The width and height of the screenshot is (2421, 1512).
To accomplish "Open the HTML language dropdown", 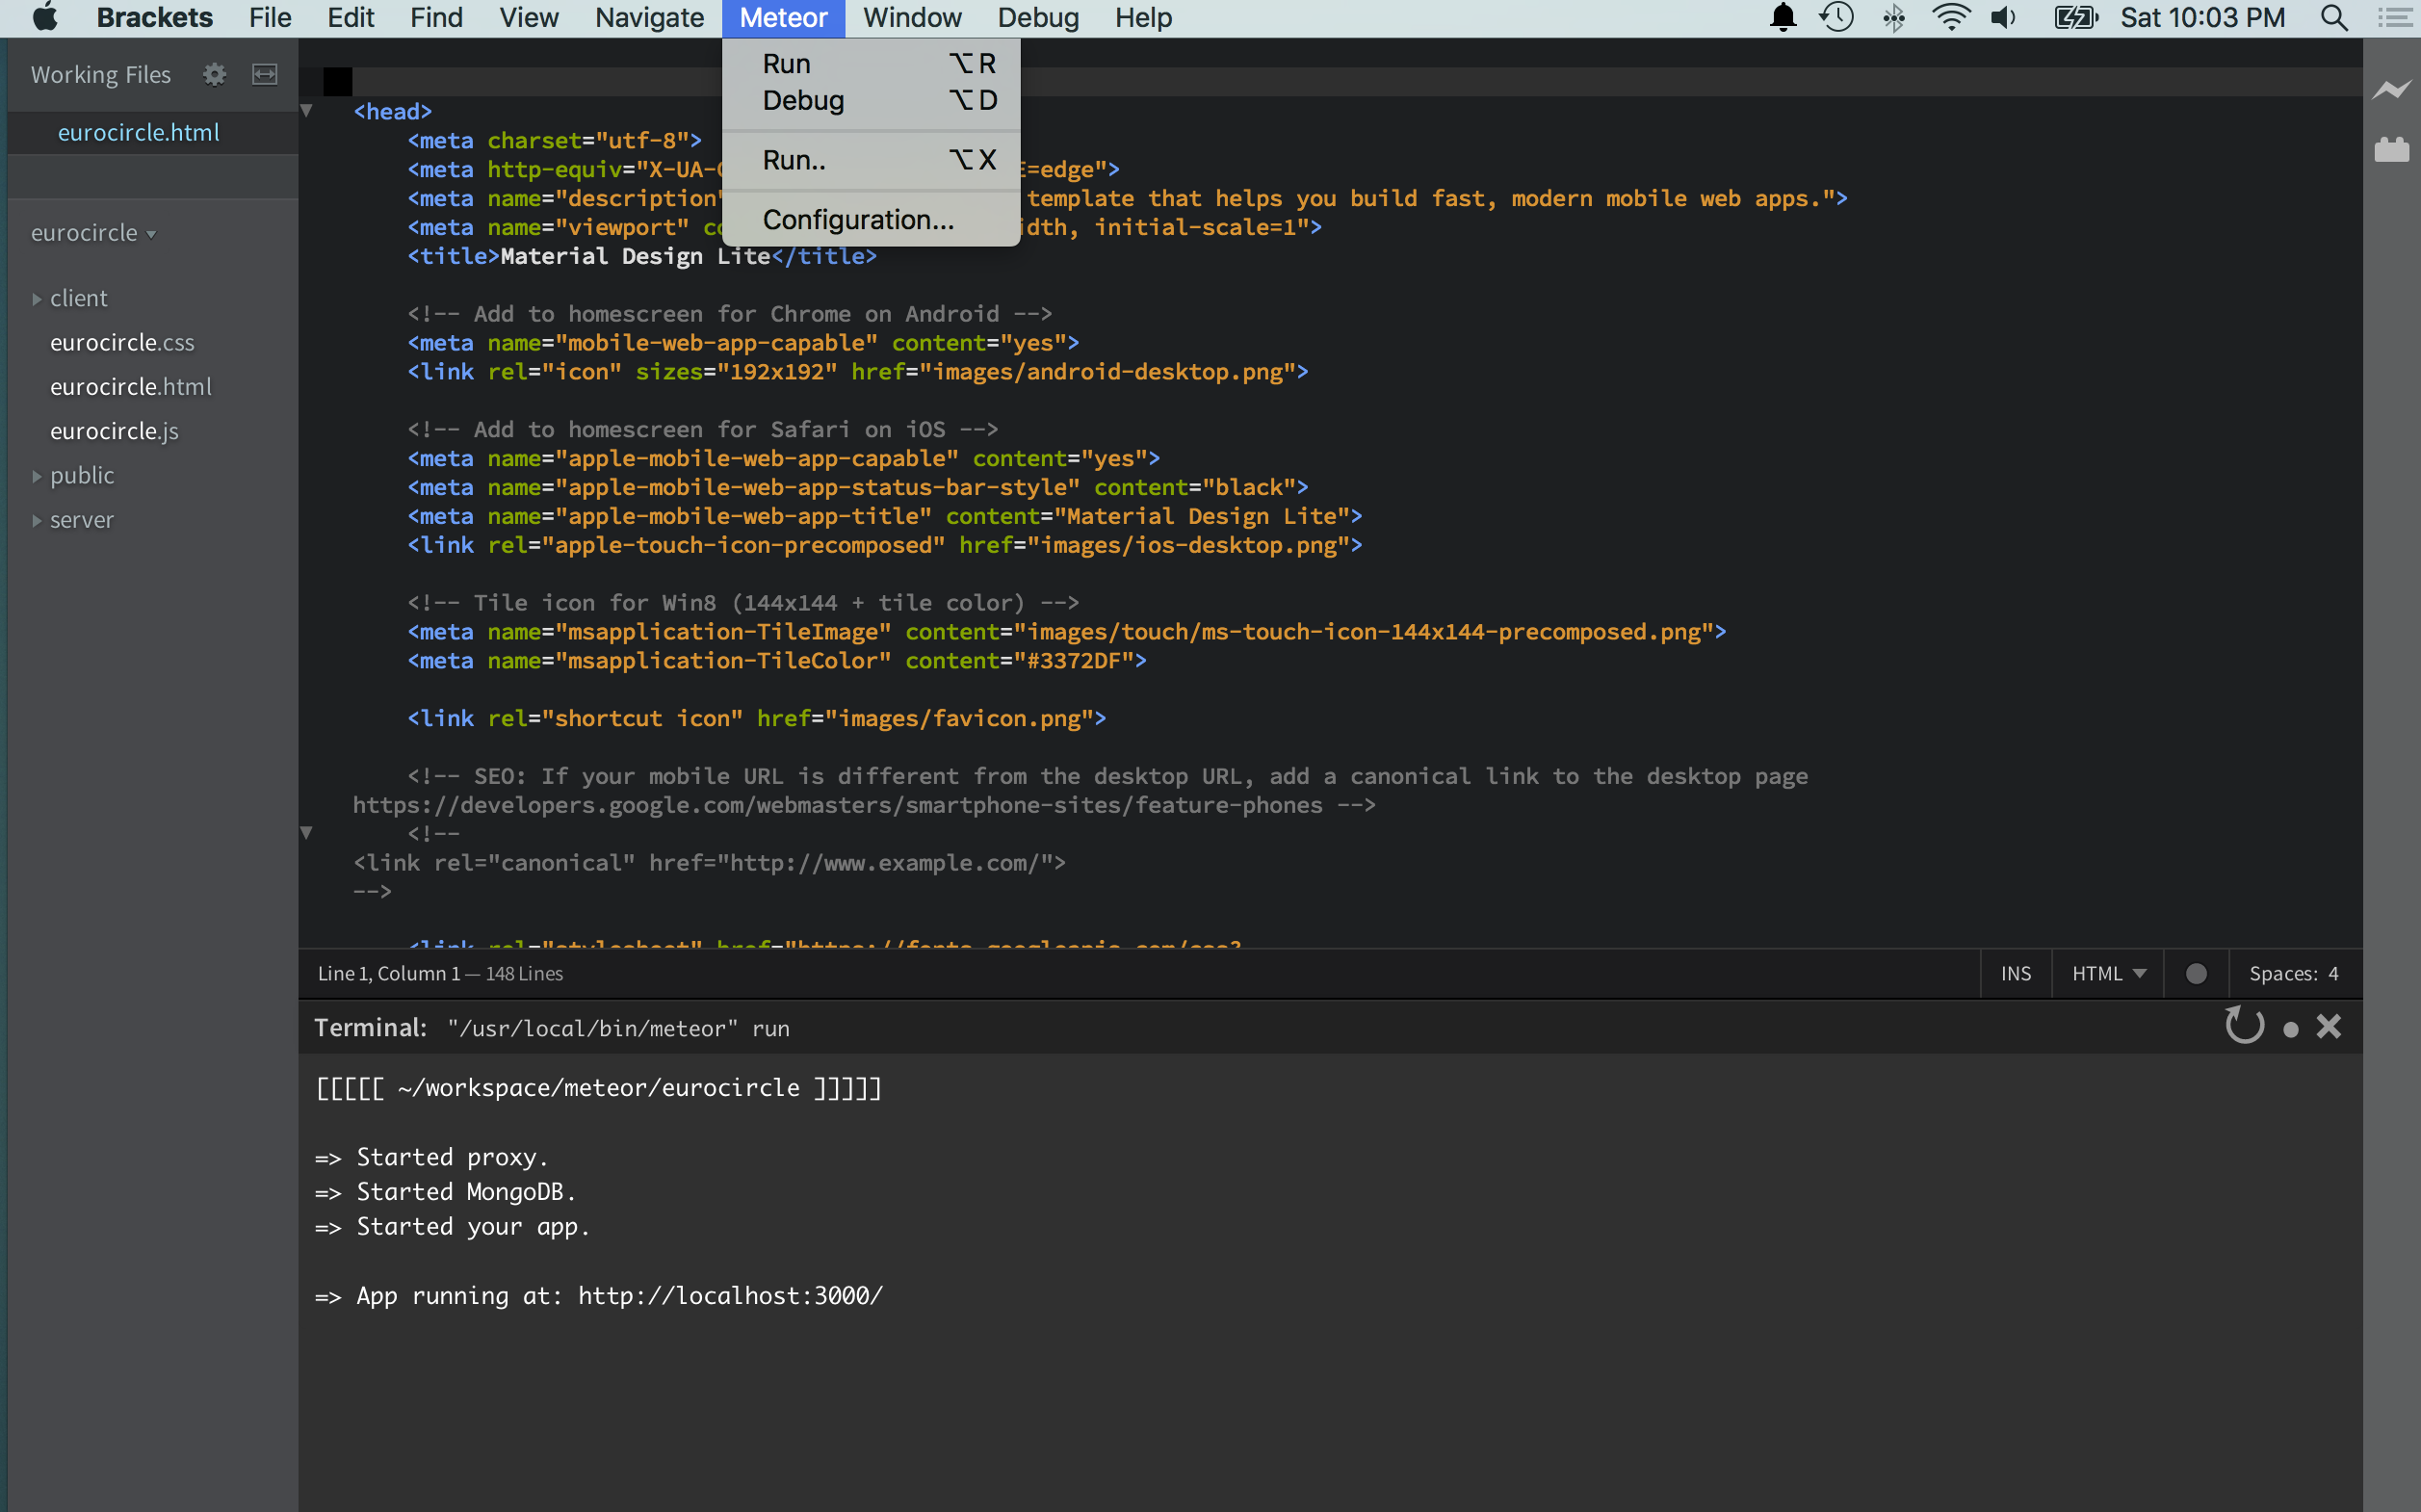I will (2108, 973).
